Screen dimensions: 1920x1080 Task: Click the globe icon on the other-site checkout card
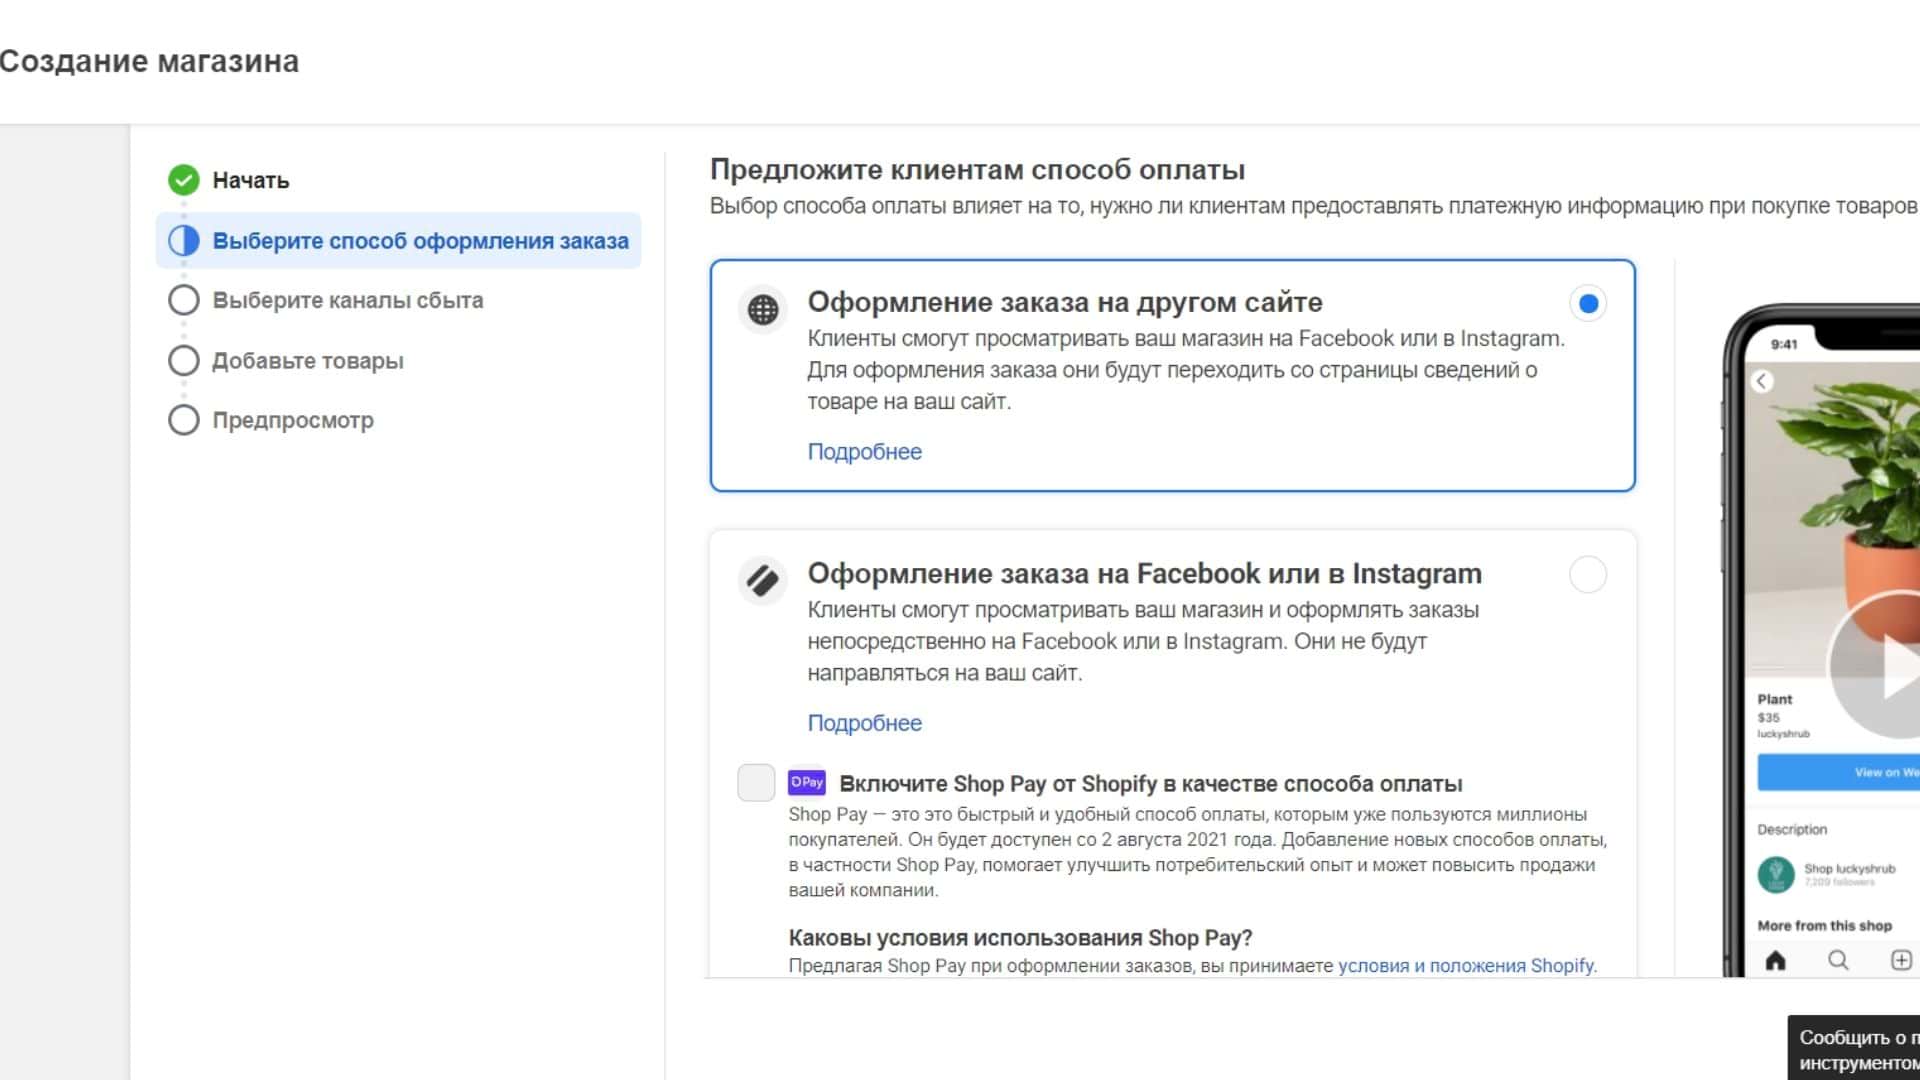(x=763, y=310)
